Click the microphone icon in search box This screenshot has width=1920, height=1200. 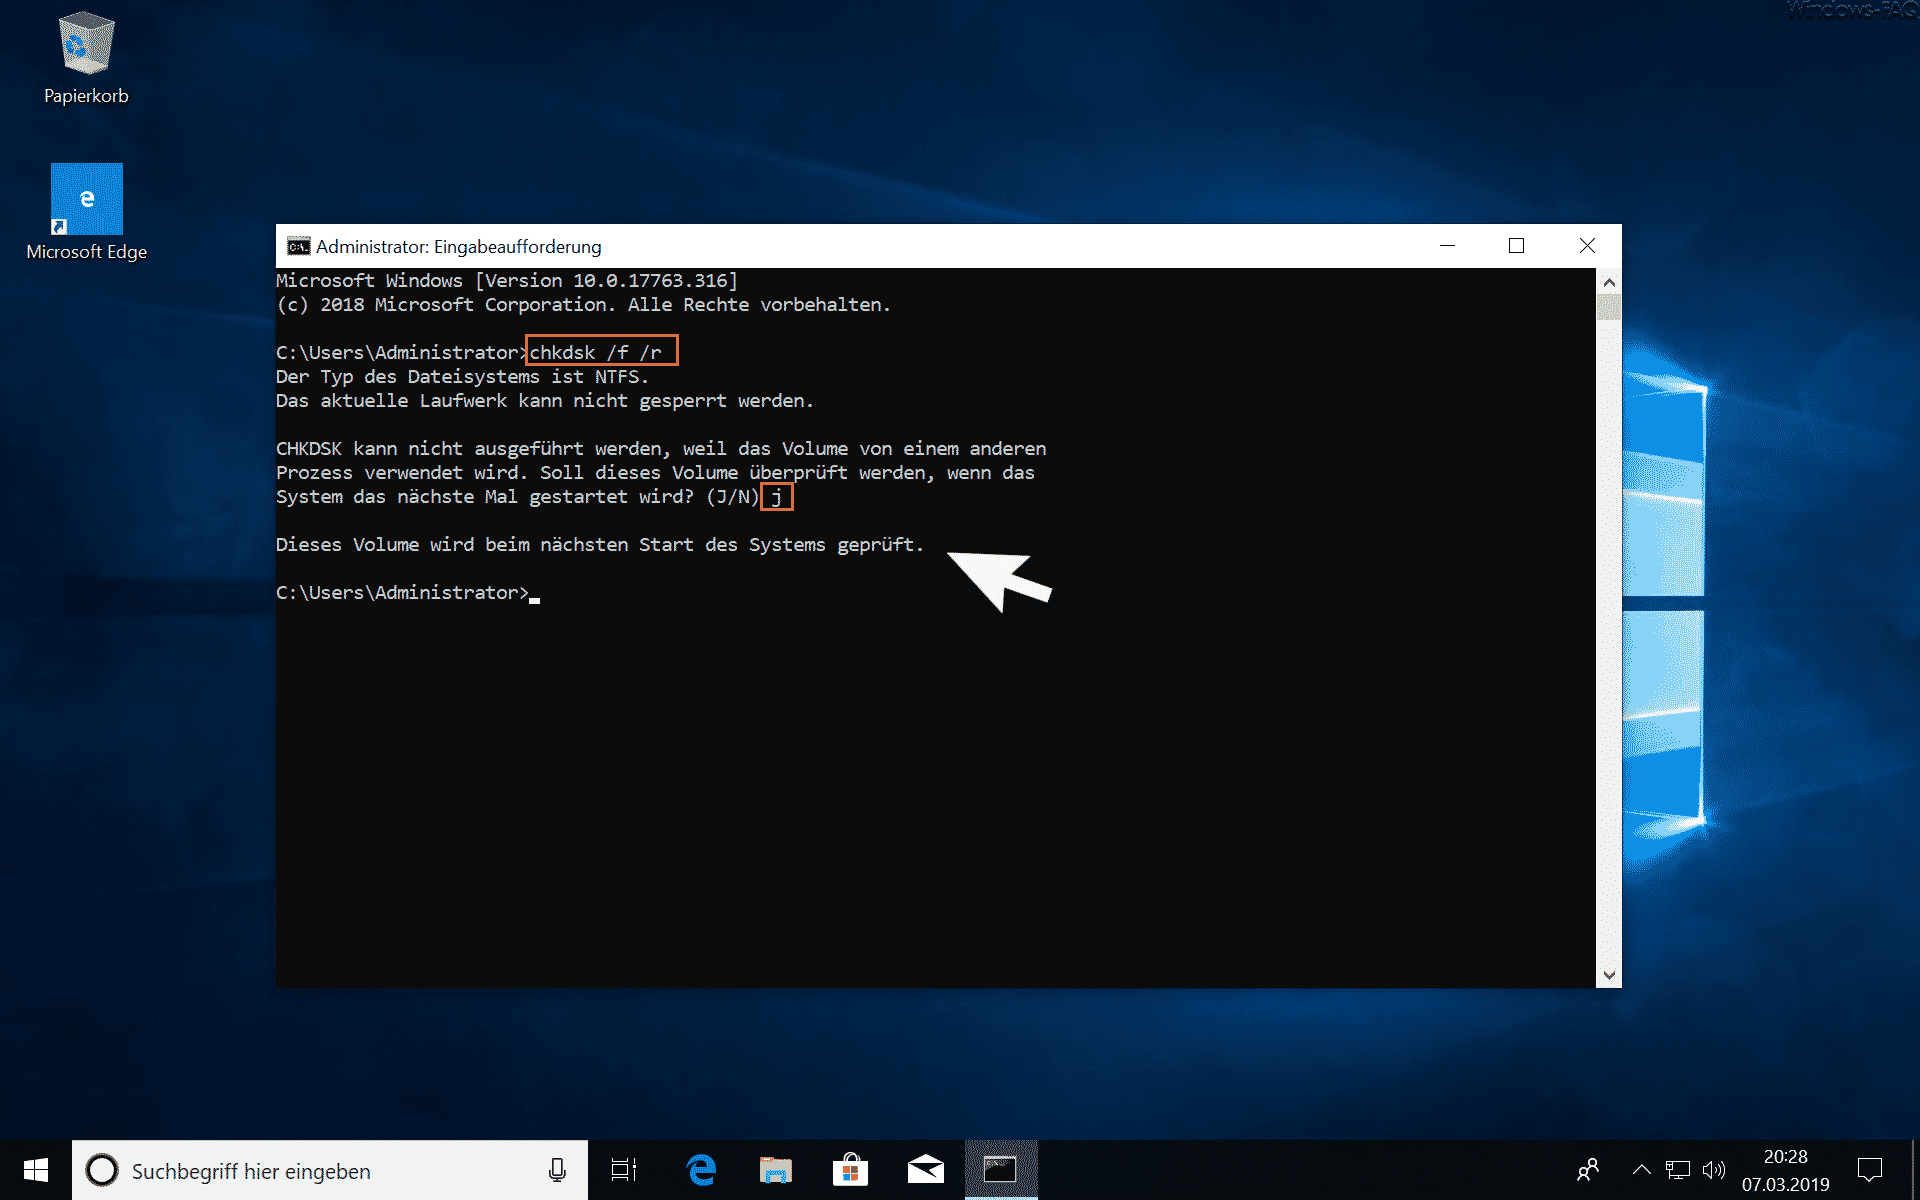tap(557, 1170)
